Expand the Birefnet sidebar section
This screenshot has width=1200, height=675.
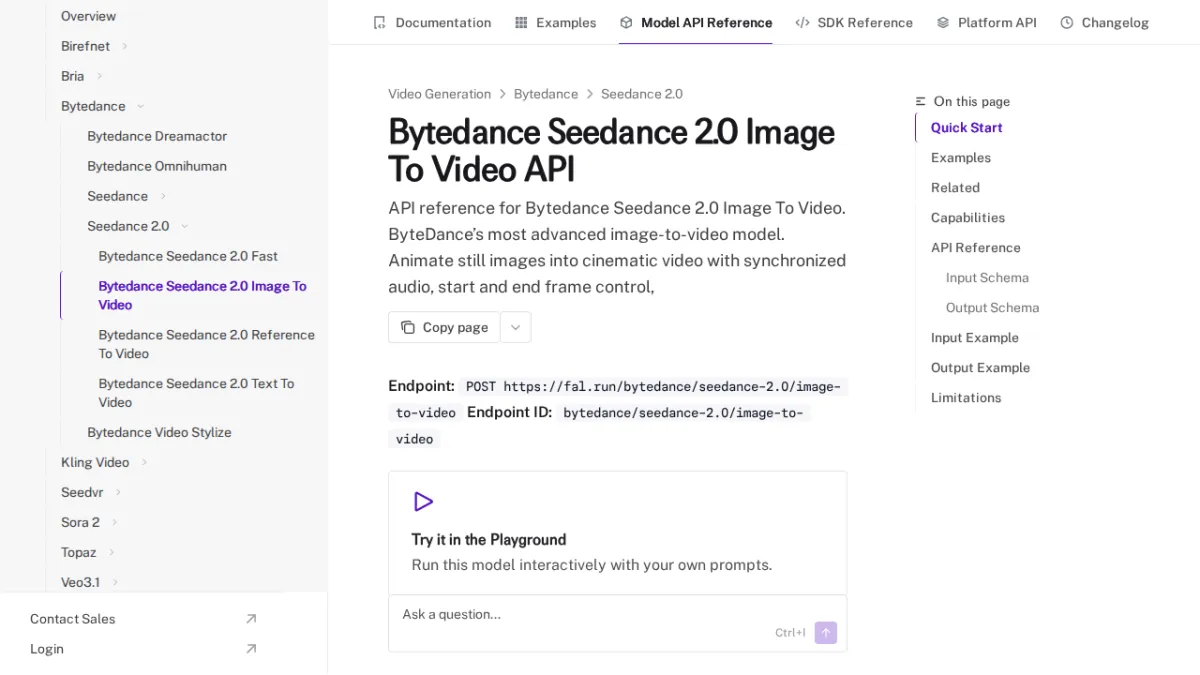point(125,46)
